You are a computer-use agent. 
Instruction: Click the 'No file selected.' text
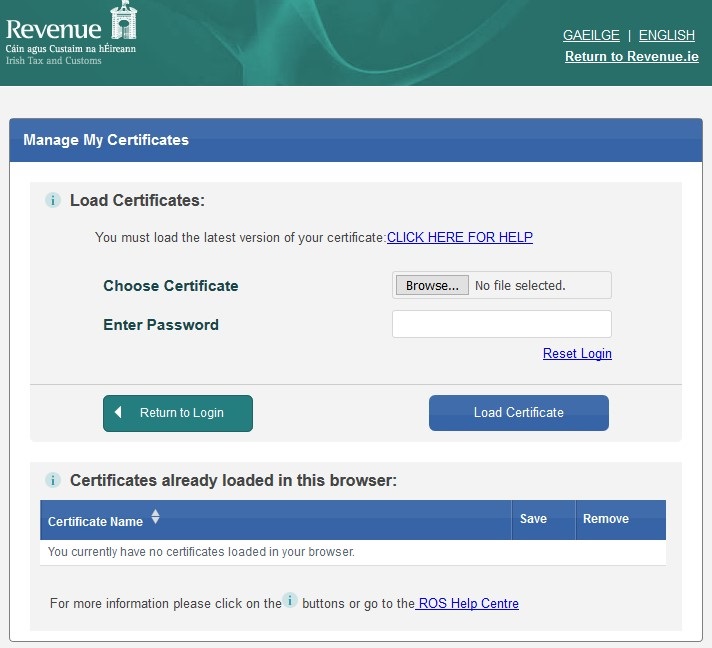click(x=520, y=286)
